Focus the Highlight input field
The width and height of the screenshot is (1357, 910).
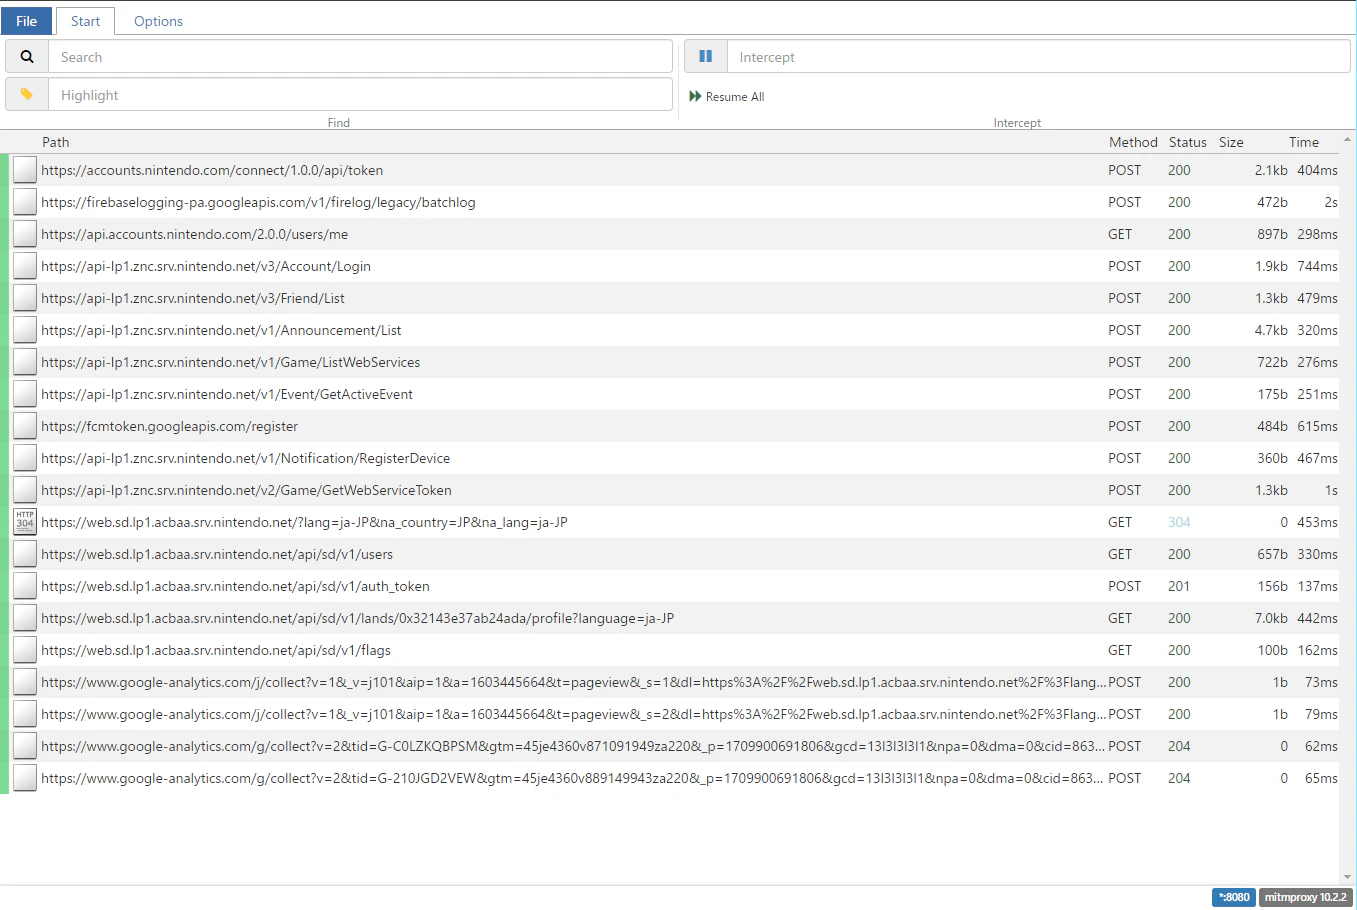[360, 95]
